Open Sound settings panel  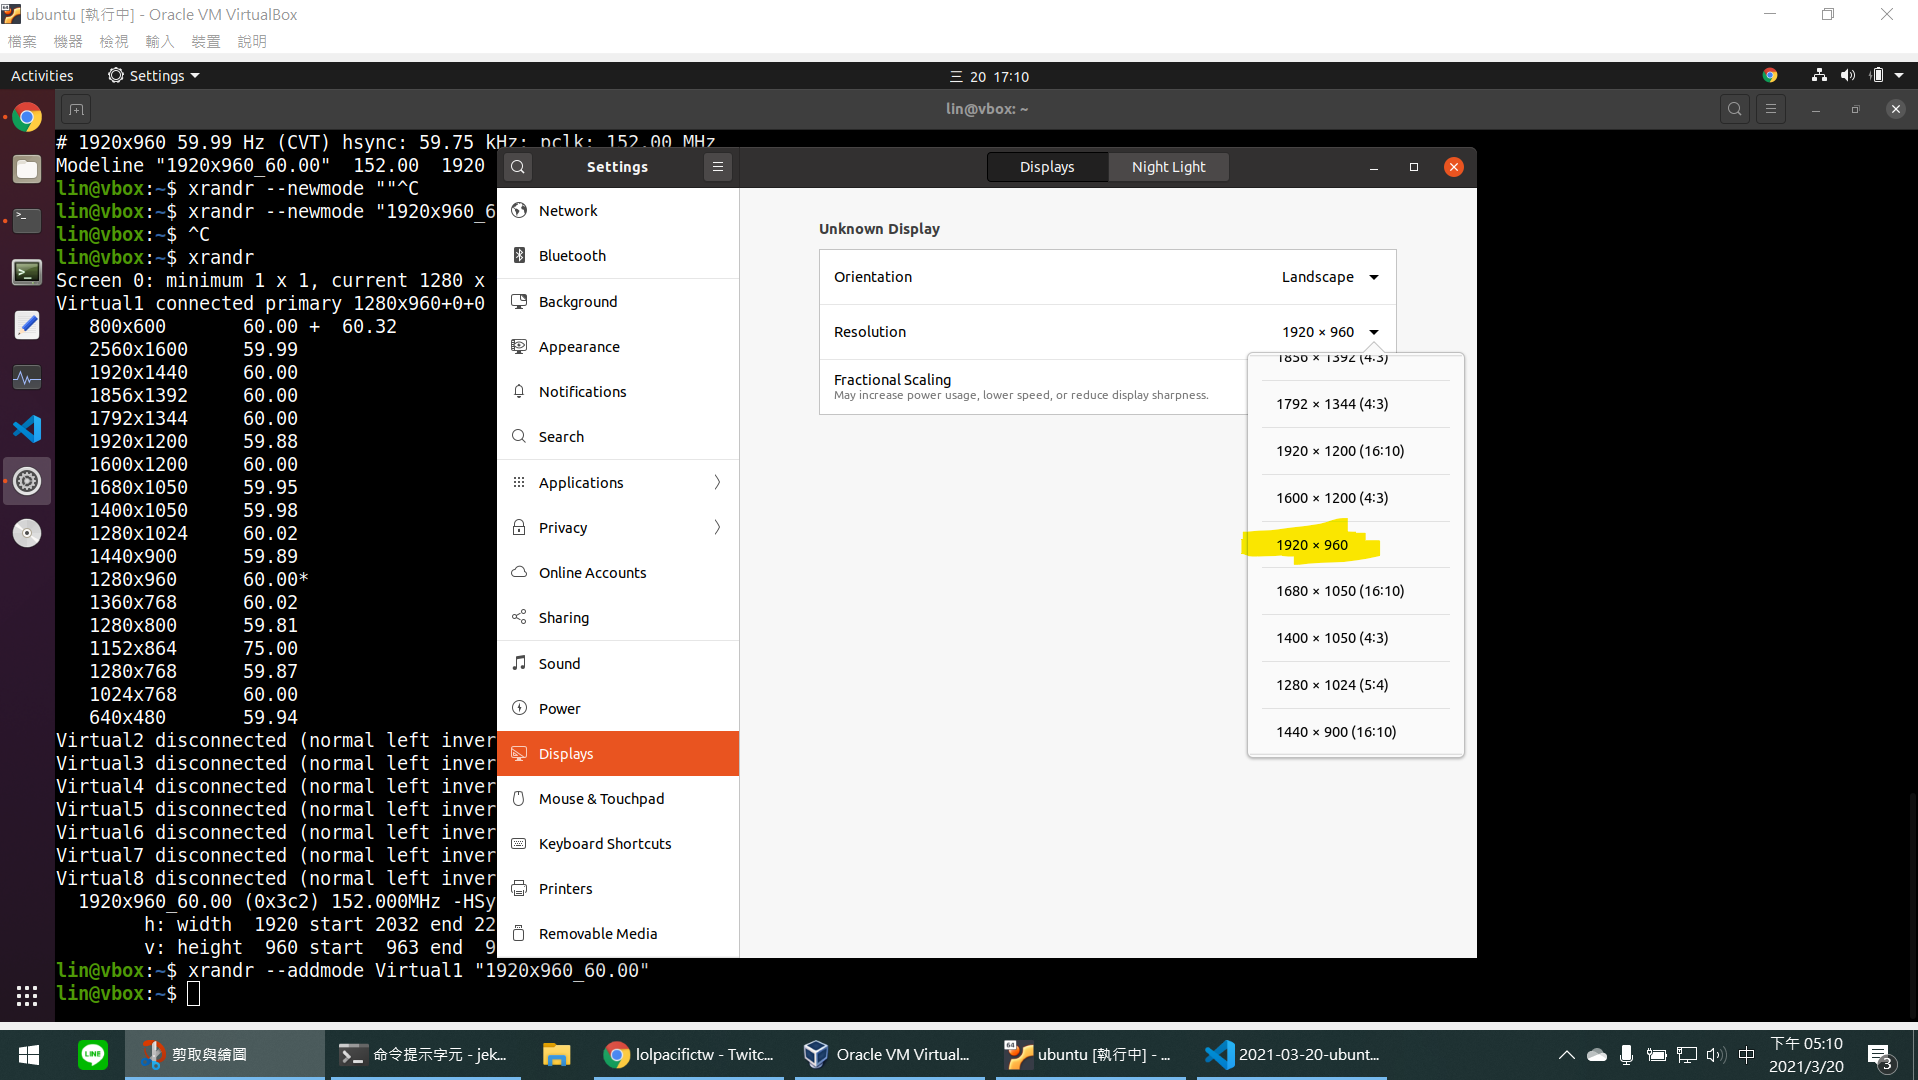pyautogui.click(x=618, y=663)
